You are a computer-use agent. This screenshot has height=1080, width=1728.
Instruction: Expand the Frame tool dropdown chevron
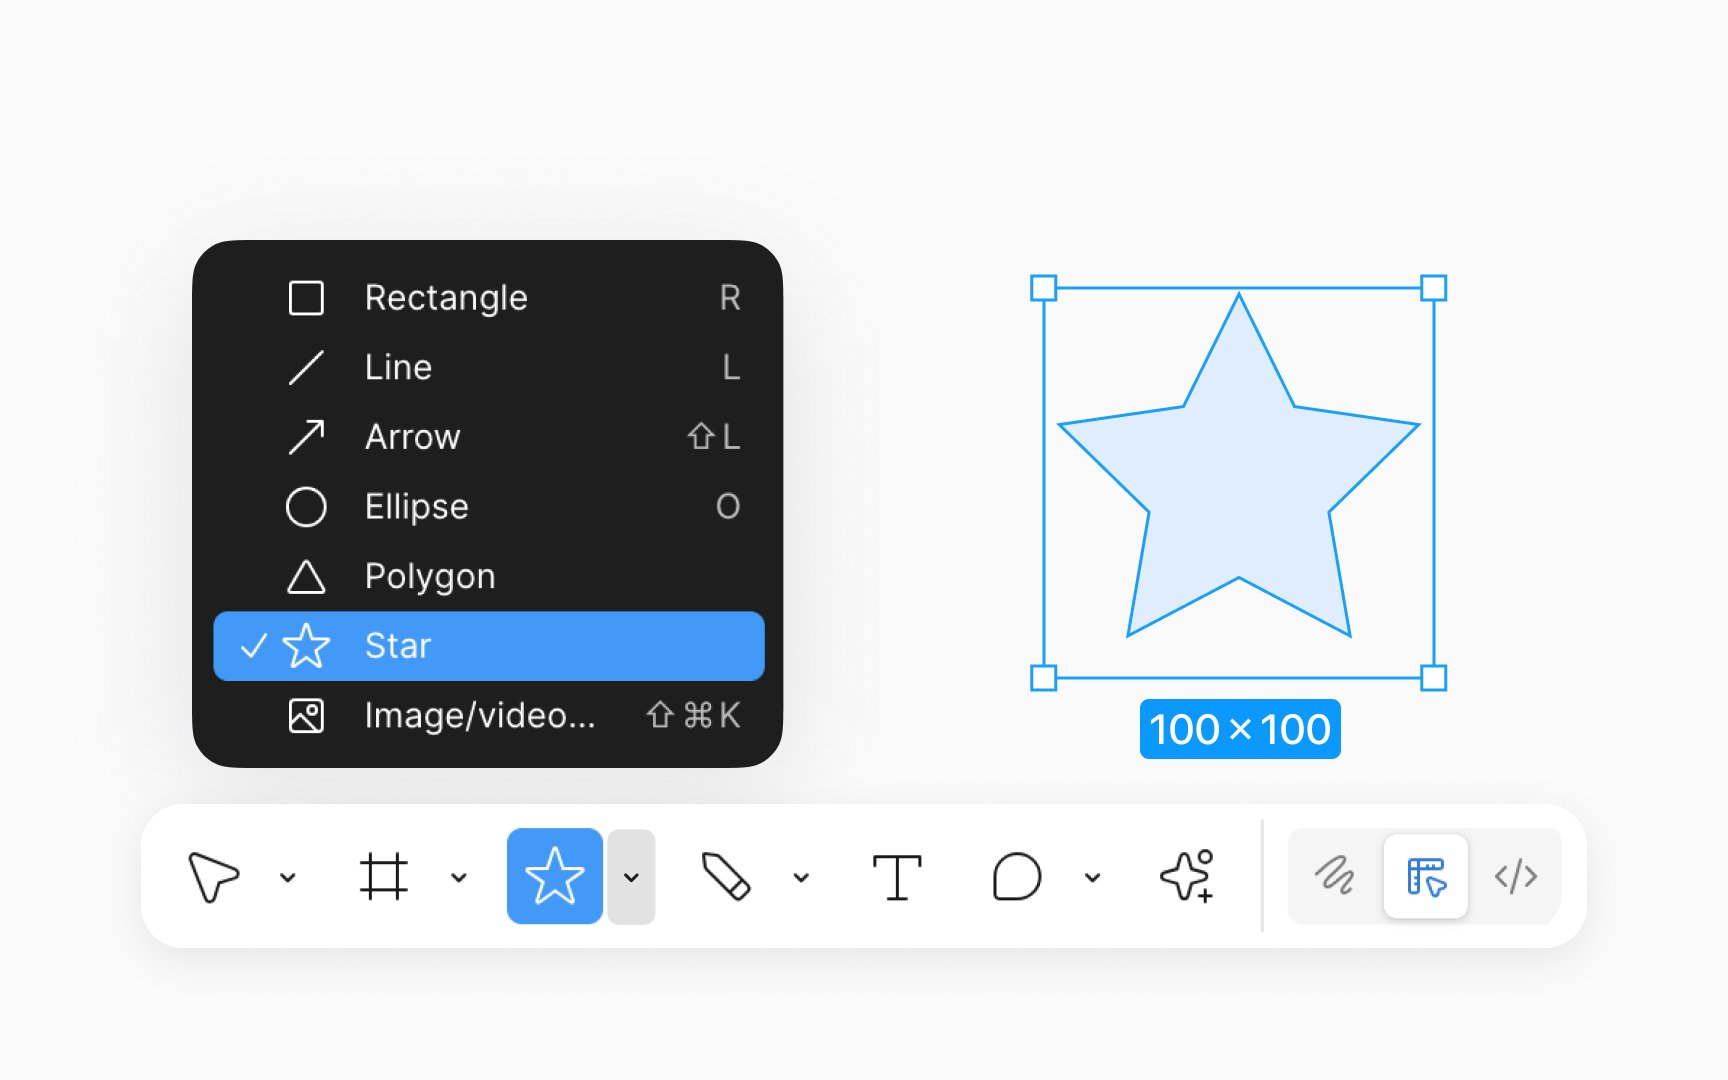click(459, 878)
